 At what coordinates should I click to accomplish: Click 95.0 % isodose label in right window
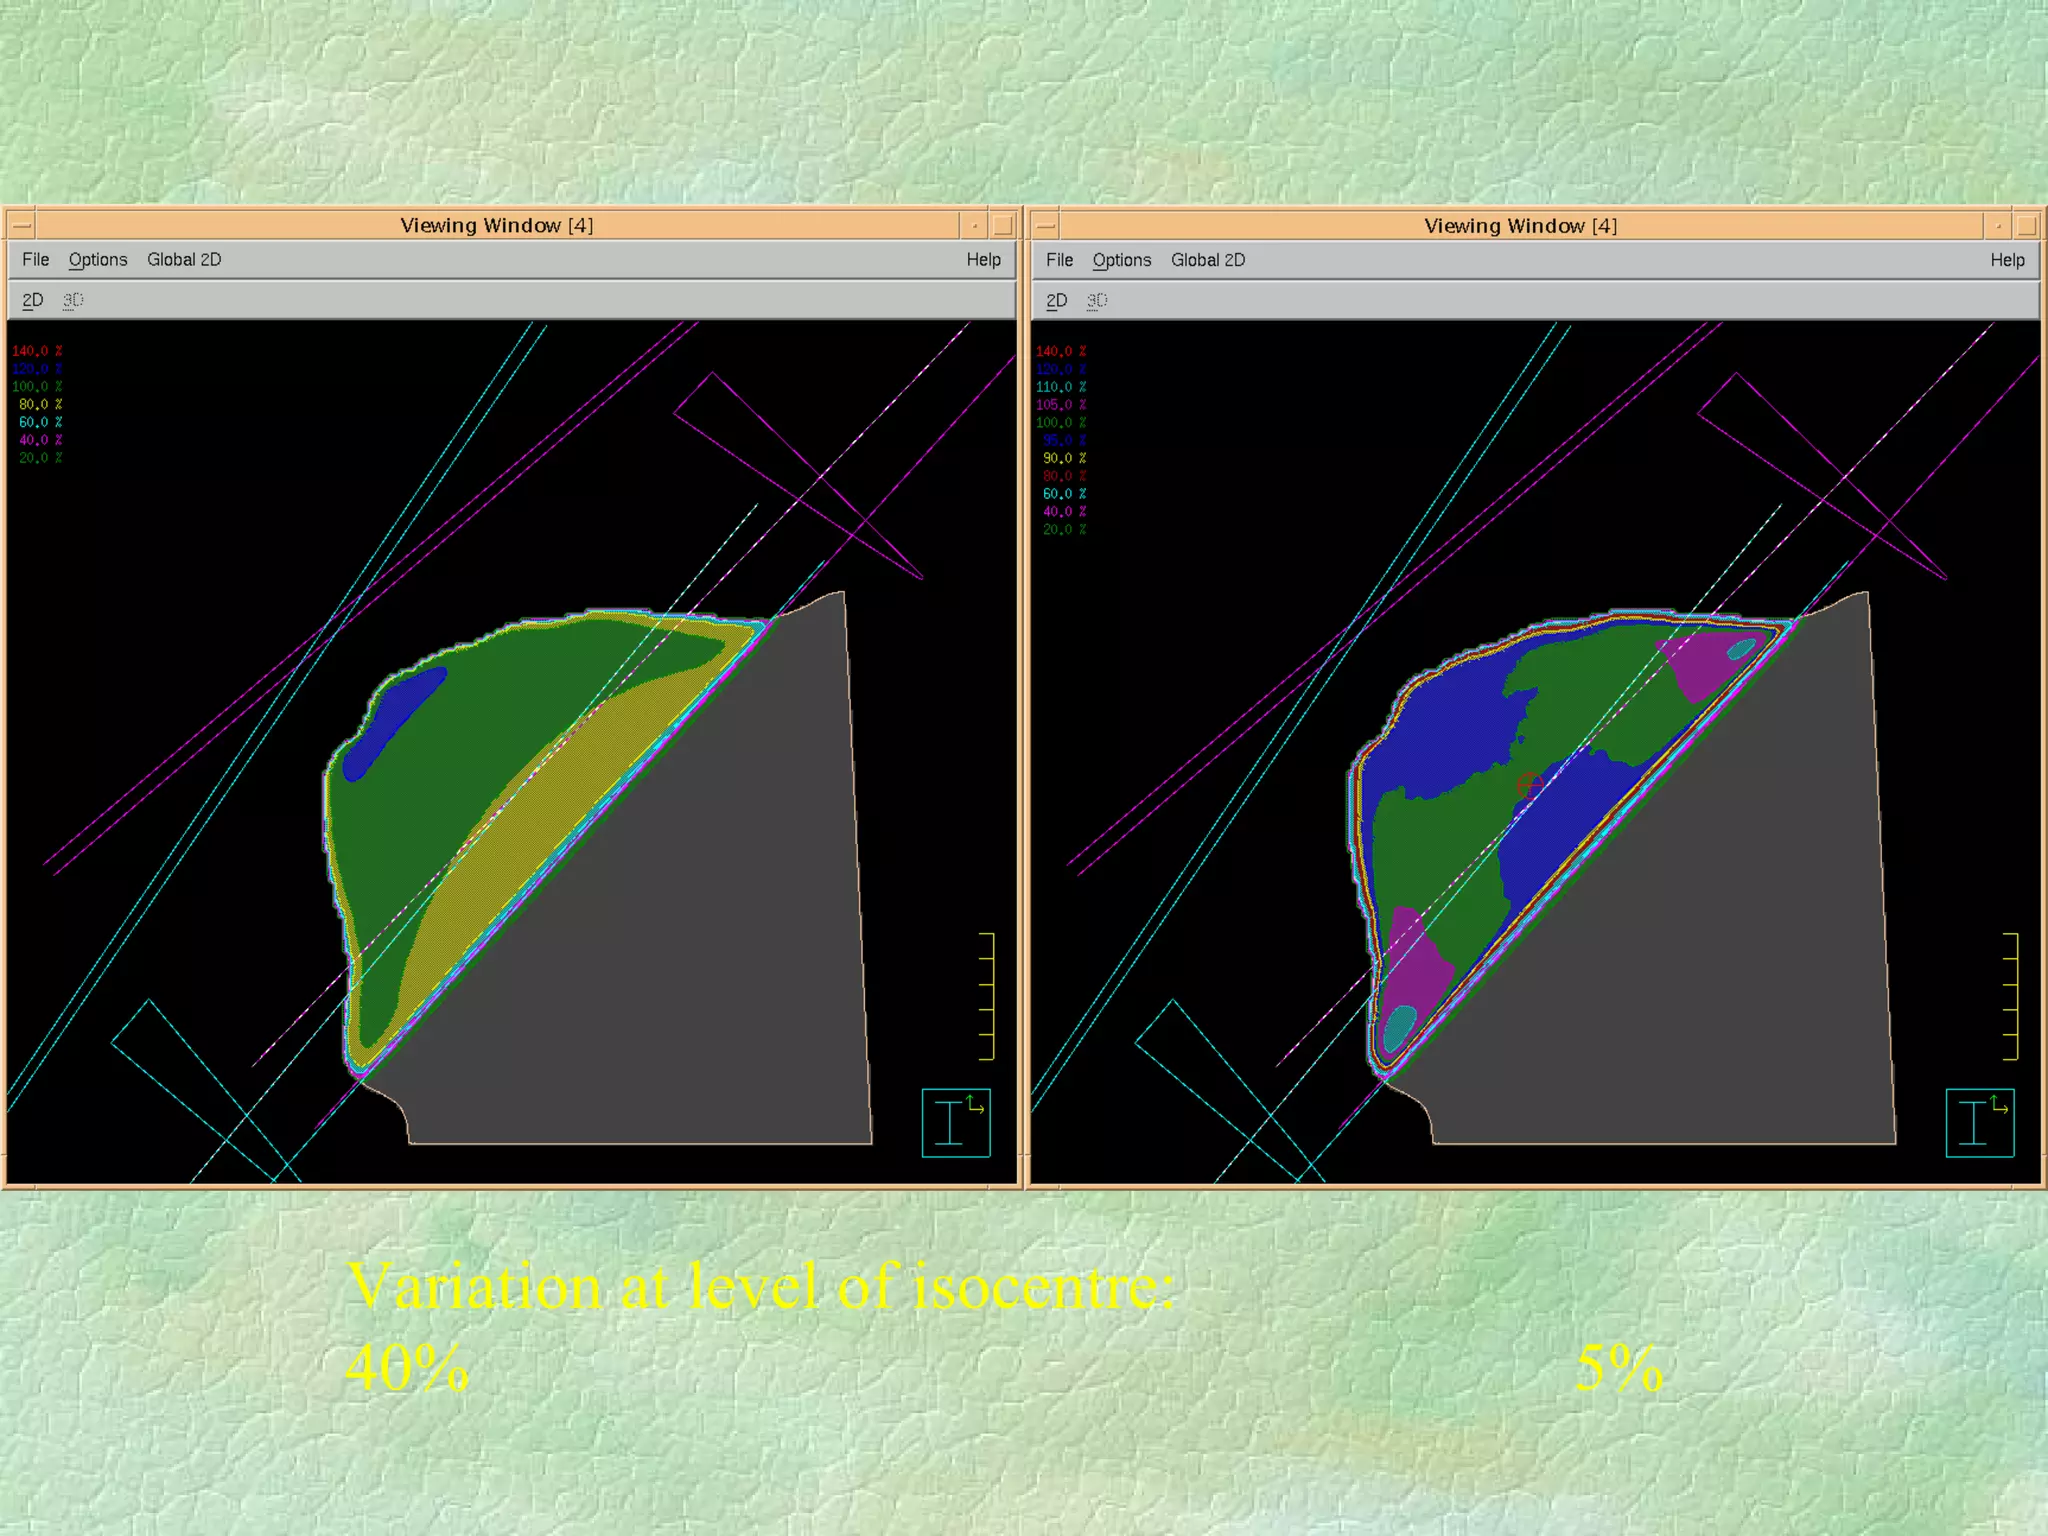tap(1065, 440)
